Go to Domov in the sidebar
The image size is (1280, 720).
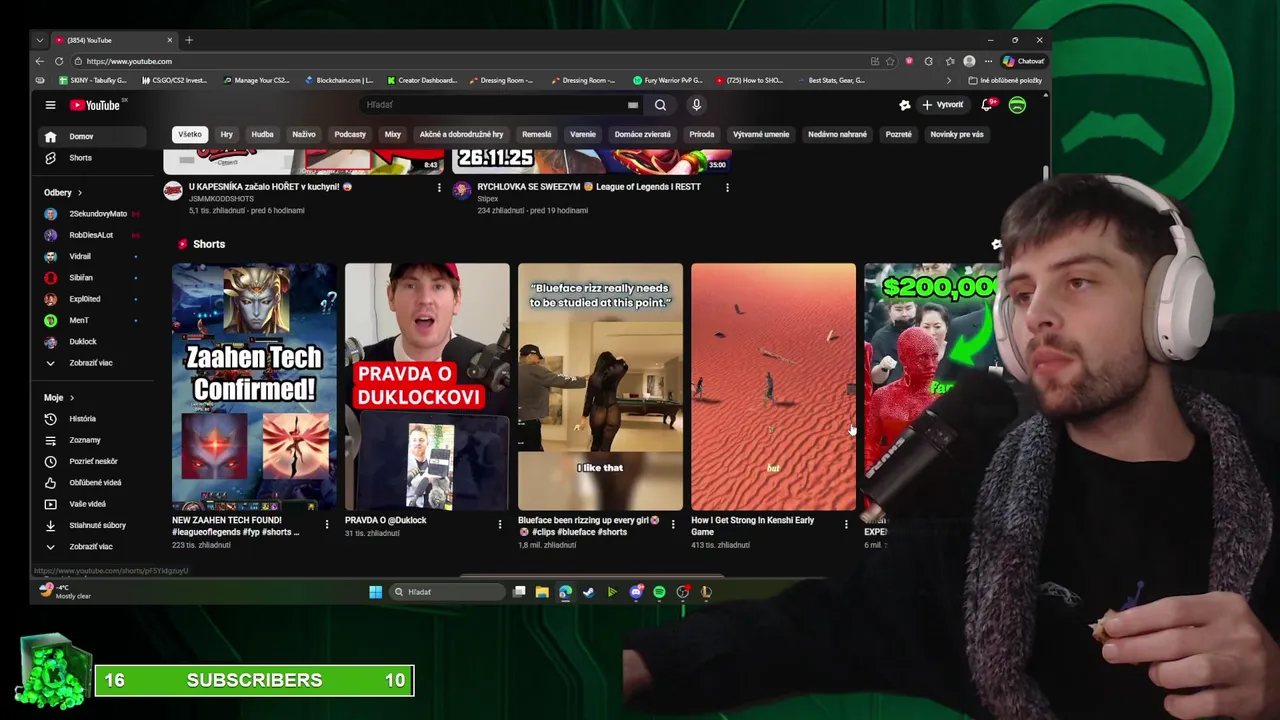[x=90, y=136]
